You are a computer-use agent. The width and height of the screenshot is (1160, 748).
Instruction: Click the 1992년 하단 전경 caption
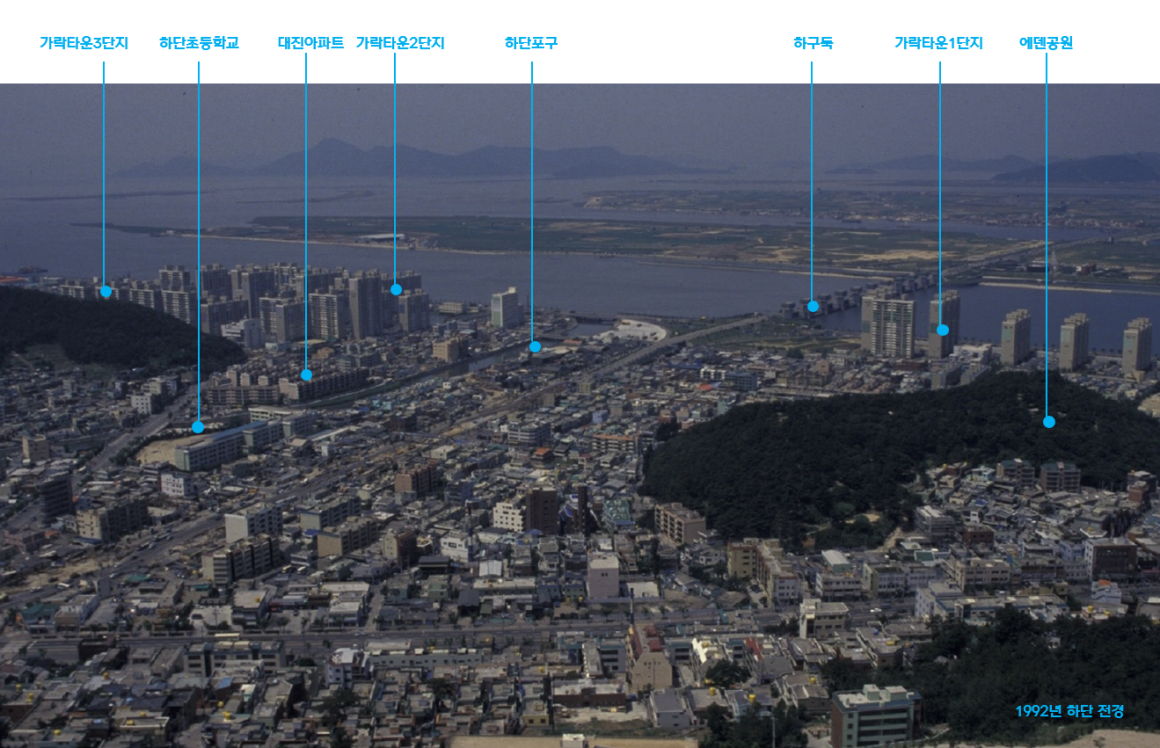1069,711
